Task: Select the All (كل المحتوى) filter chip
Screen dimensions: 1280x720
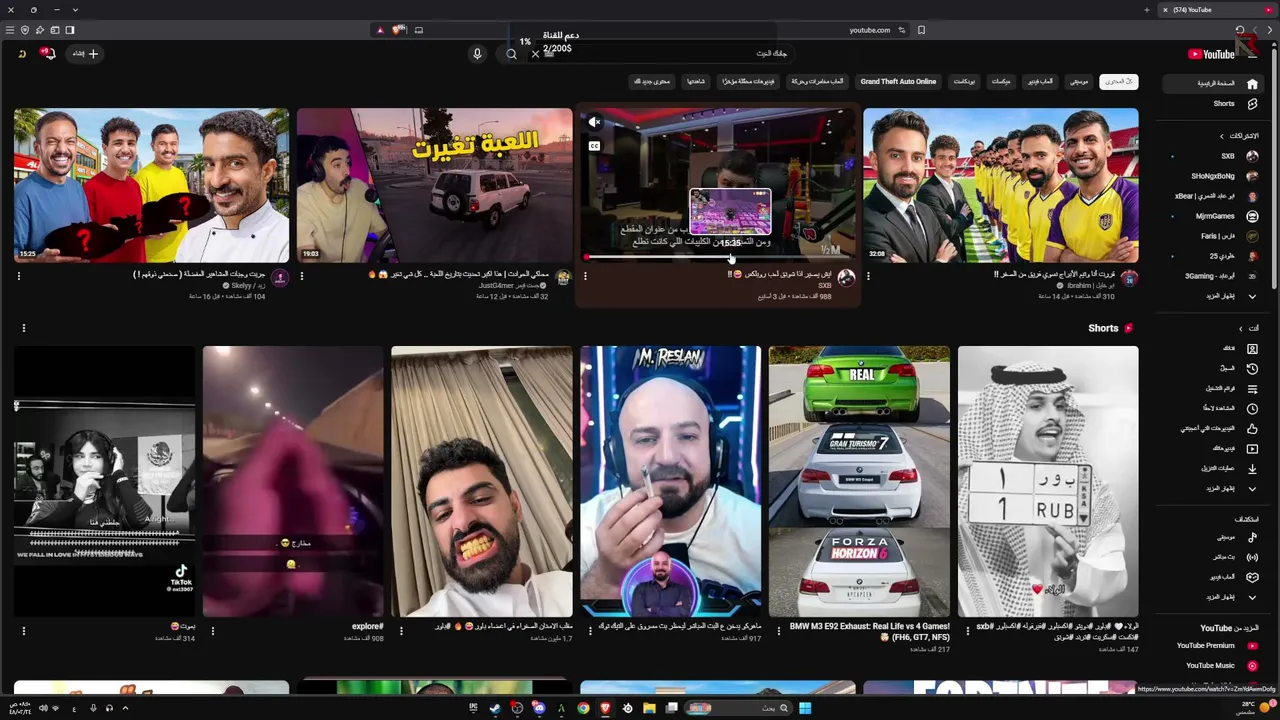Action: tap(1118, 82)
